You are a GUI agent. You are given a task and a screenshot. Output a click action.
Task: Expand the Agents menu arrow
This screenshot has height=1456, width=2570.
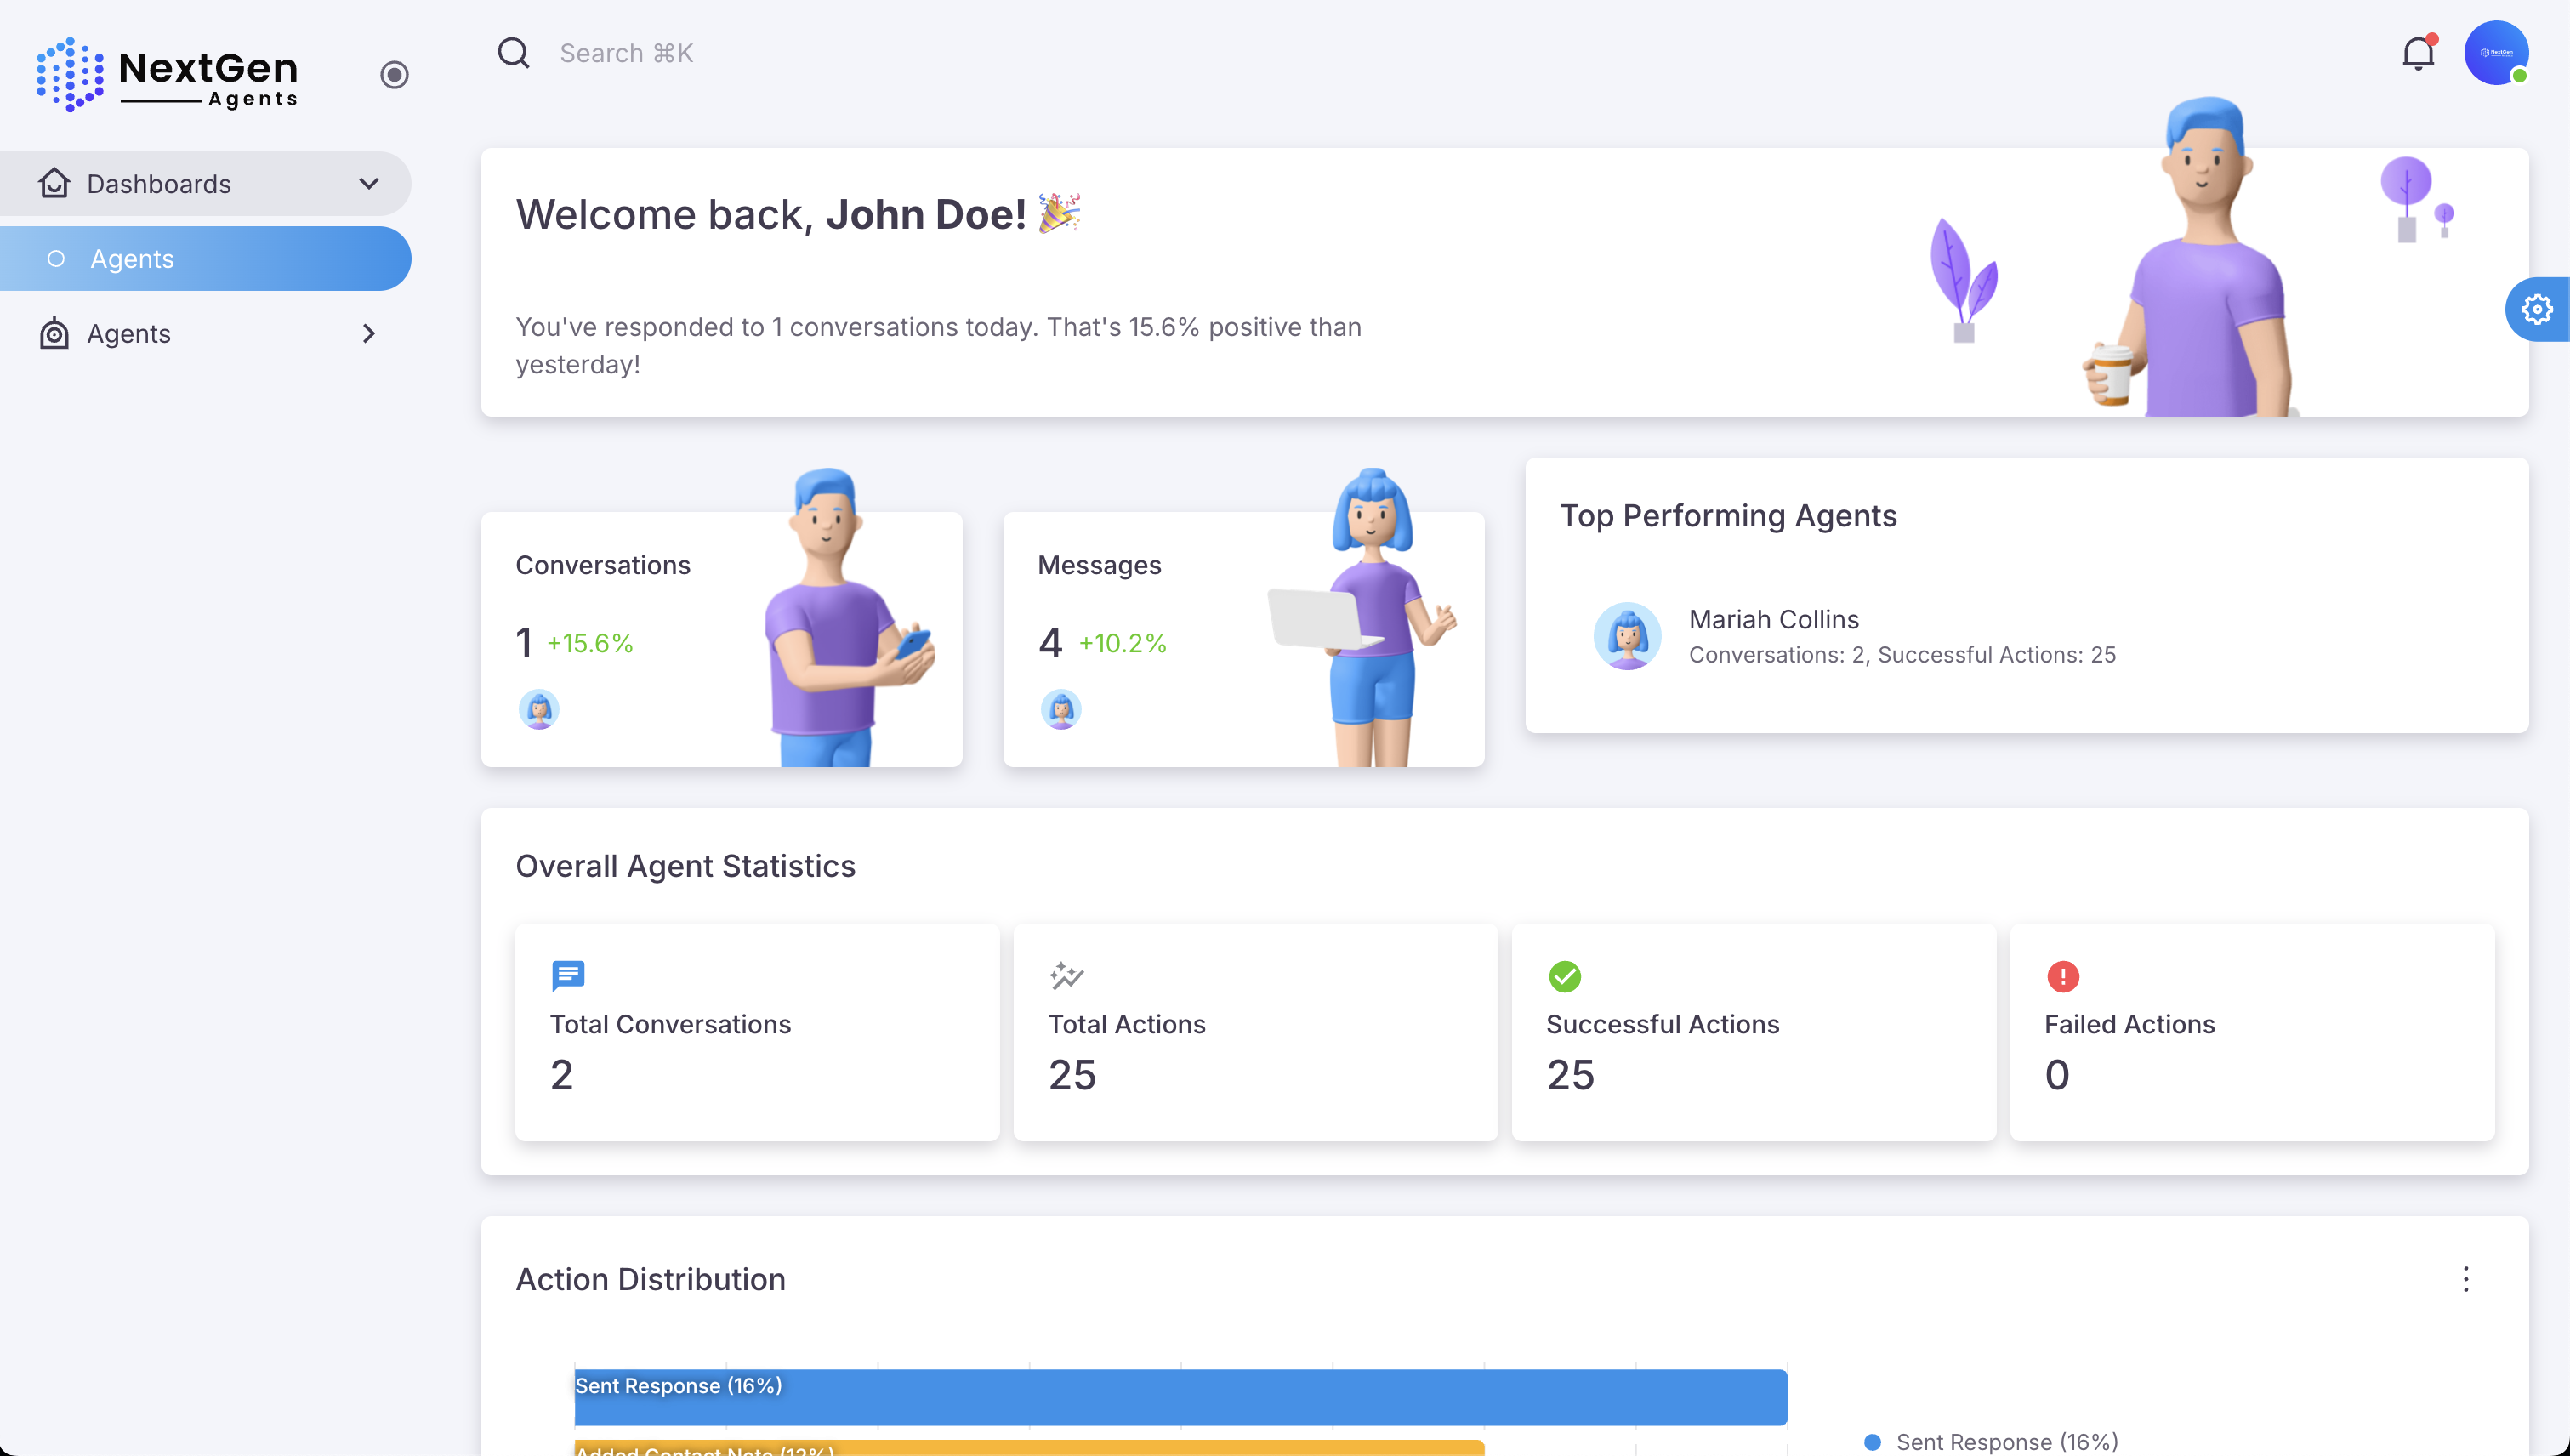[369, 334]
